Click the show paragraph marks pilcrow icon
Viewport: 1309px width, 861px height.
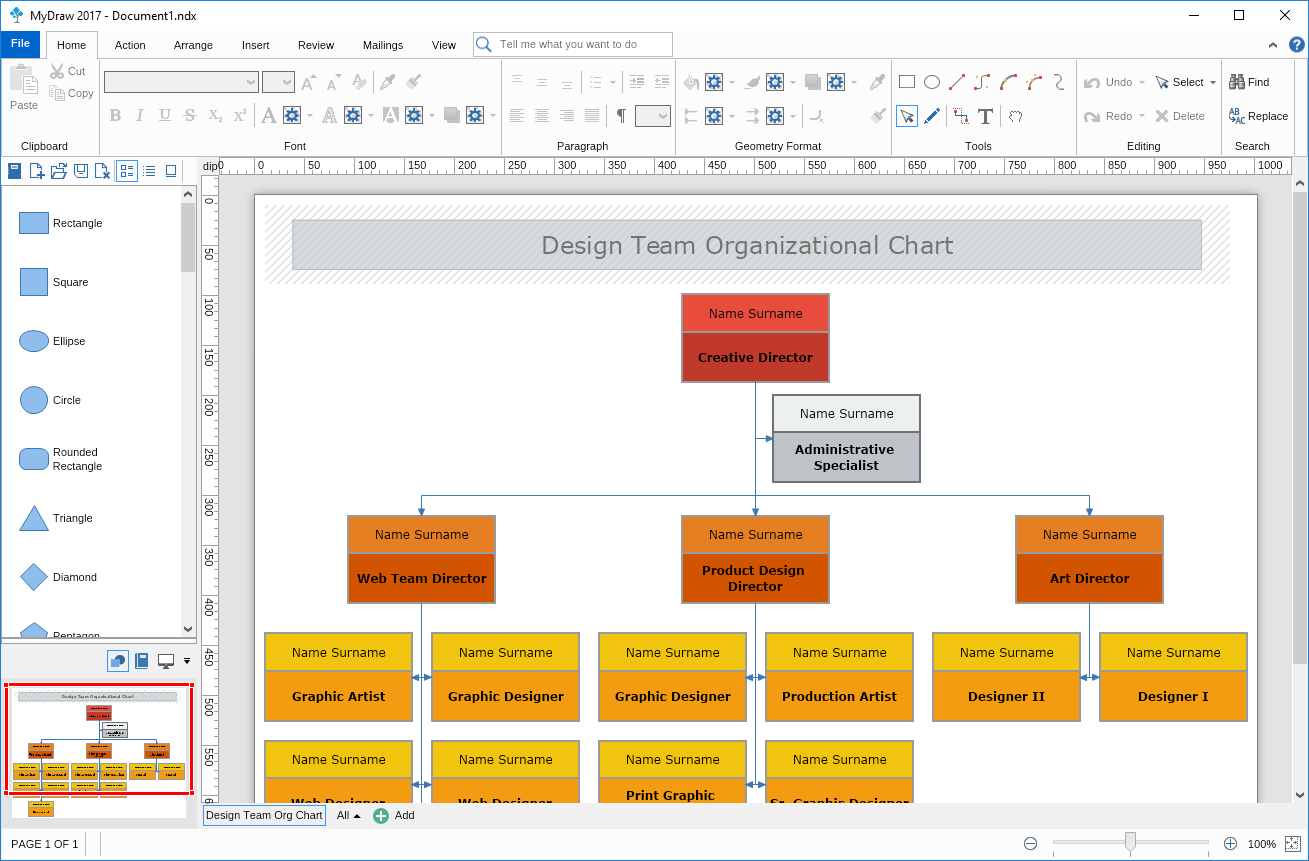click(621, 116)
